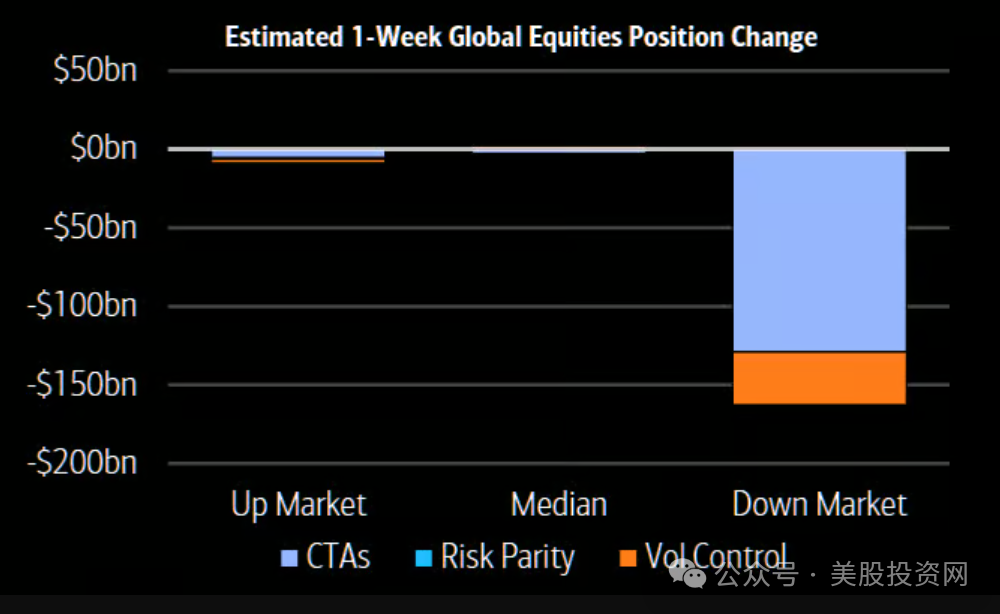Select the Down Market CTAs blue bar
The height and width of the screenshot is (614, 1000).
point(820,251)
